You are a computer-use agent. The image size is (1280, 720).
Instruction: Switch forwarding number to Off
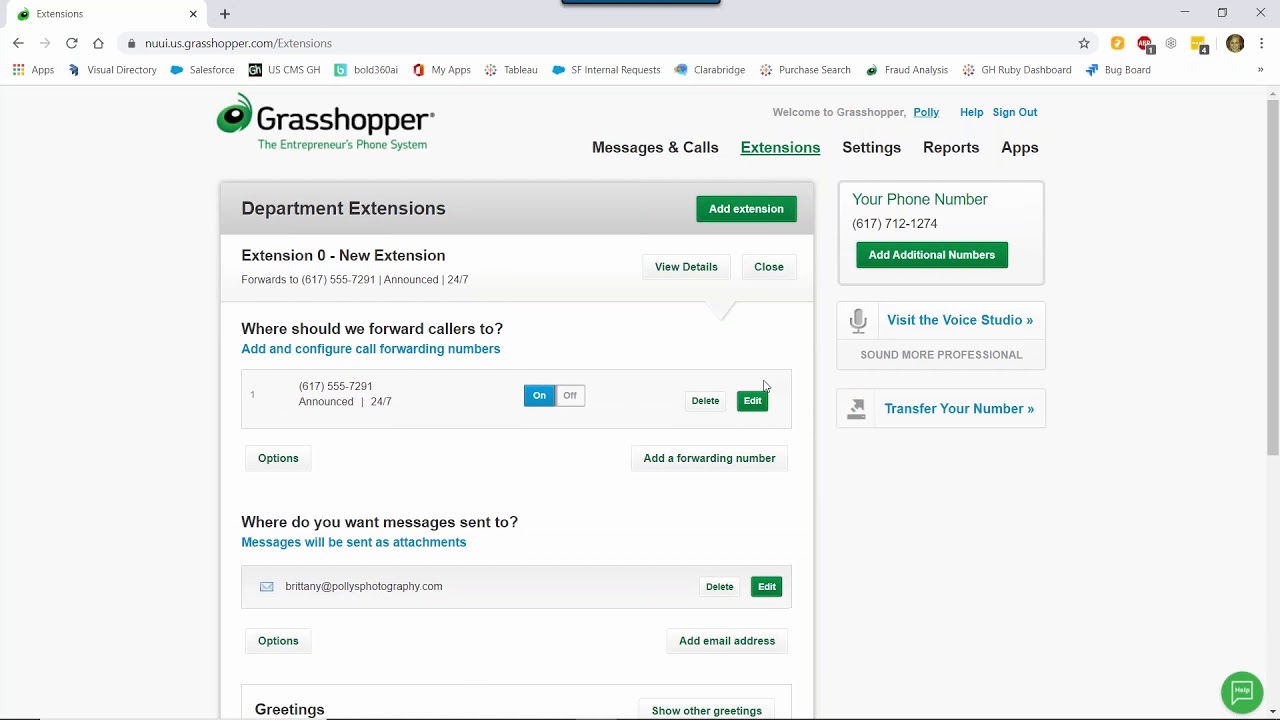pos(570,396)
